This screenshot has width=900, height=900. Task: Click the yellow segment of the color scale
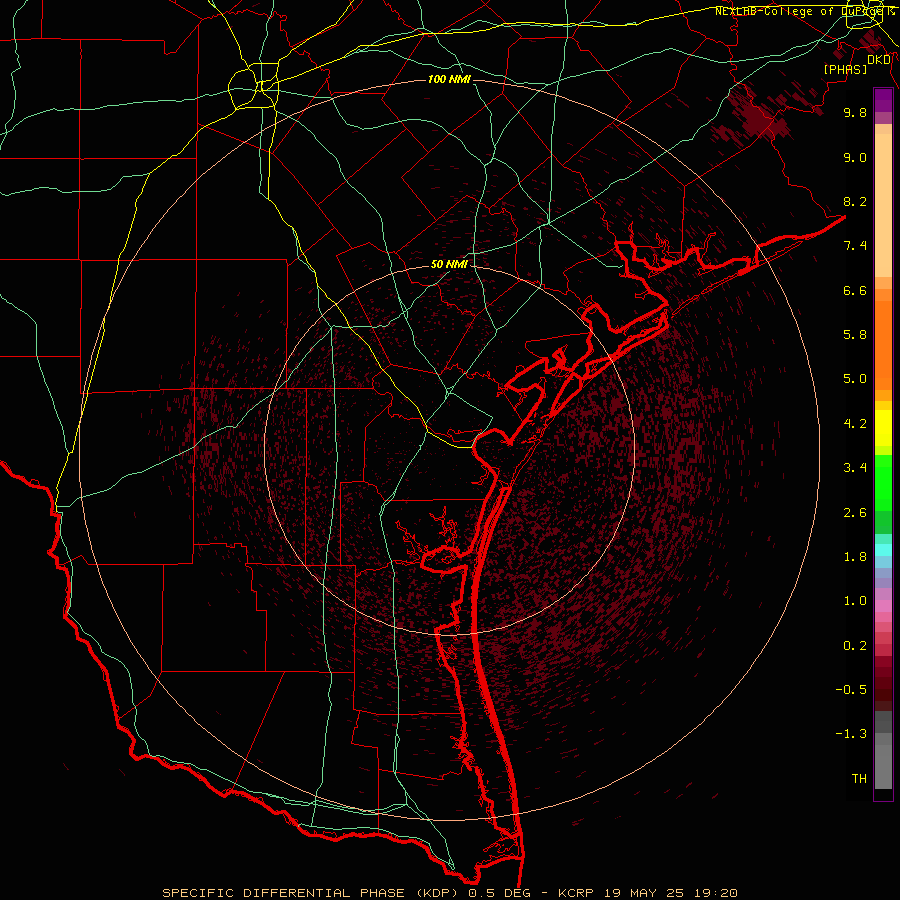coord(883,428)
